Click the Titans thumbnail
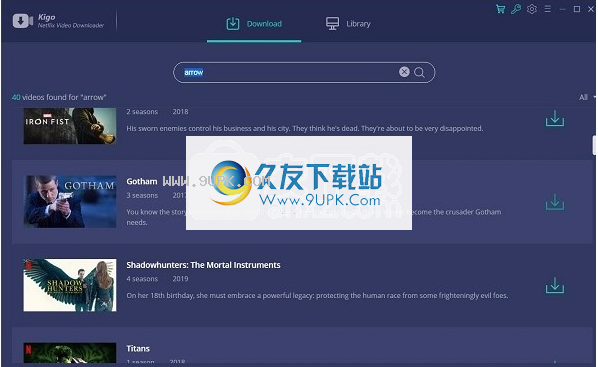The width and height of the screenshot is (598, 367). coord(70,353)
